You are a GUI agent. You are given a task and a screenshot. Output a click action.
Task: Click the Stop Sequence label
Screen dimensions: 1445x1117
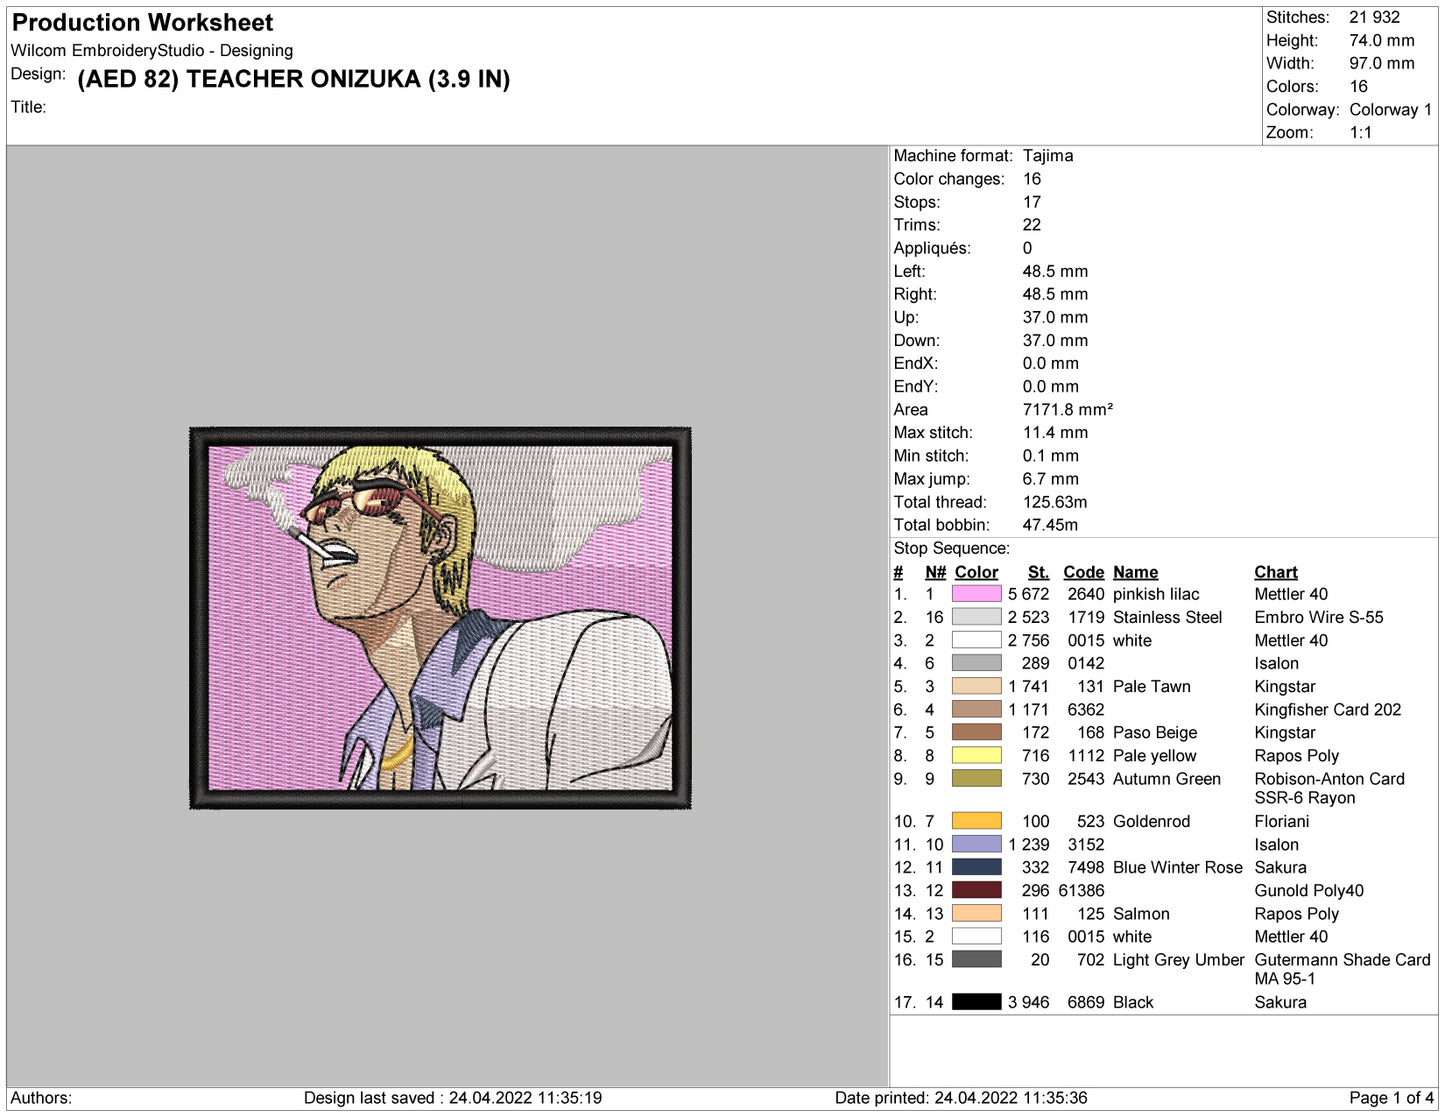click(x=952, y=548)
